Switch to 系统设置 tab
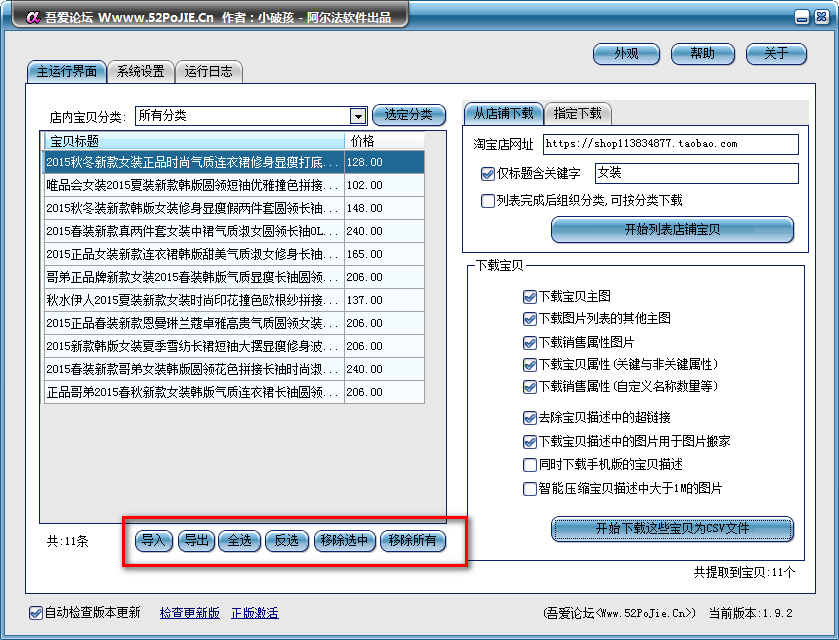Screen dimensions: 839x640 [x=140, y=72]
